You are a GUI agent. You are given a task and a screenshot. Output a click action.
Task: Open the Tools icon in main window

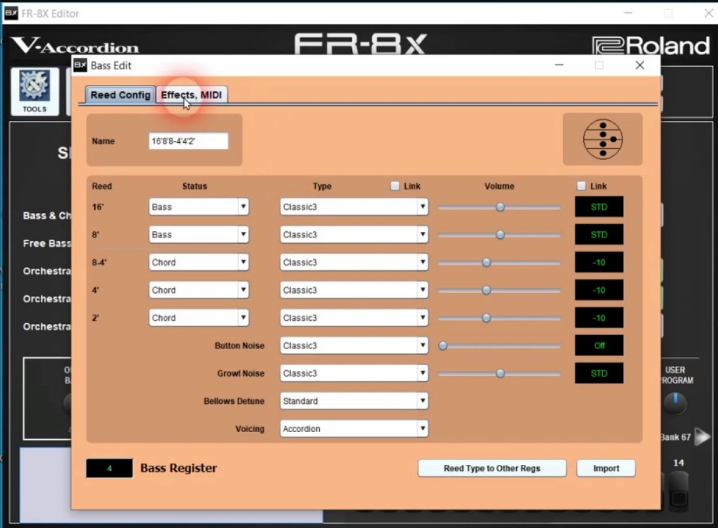pos(34,91)
